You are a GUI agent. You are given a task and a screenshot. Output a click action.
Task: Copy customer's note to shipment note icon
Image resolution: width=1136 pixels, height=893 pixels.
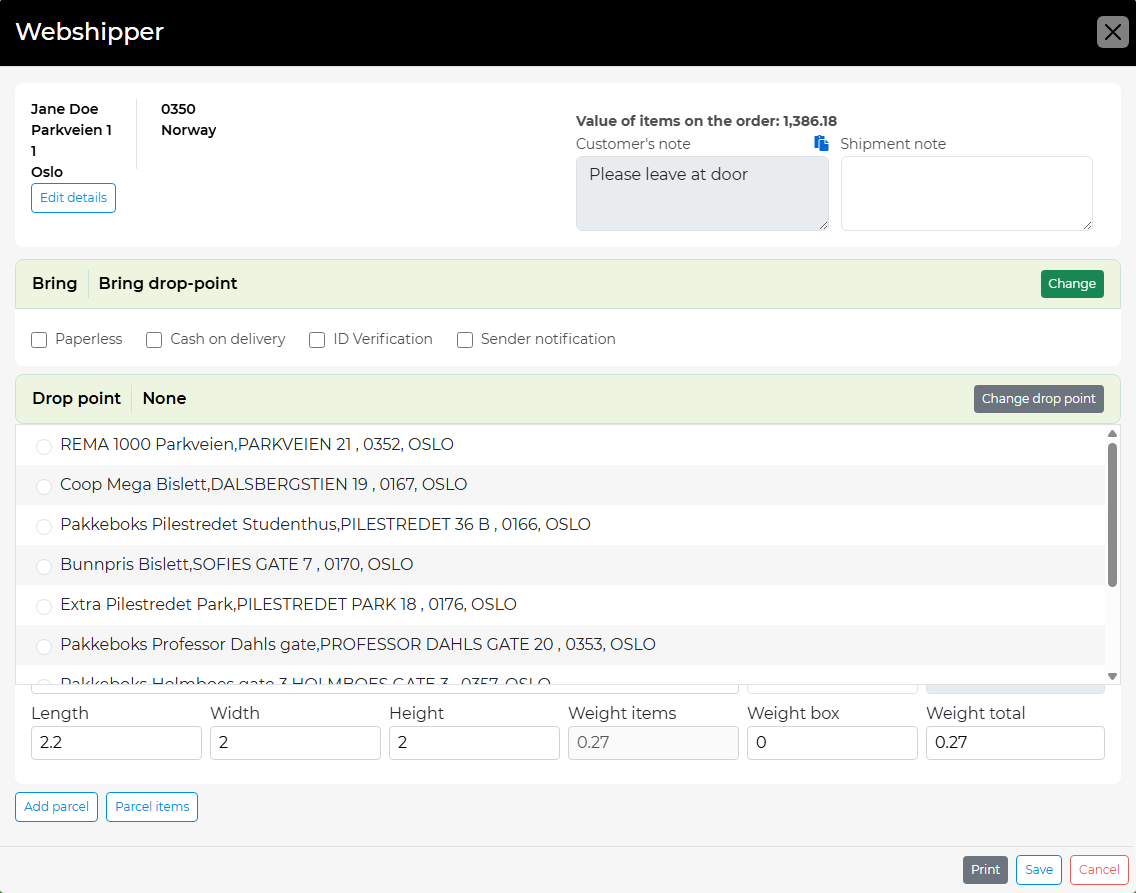tap(821, 143)
